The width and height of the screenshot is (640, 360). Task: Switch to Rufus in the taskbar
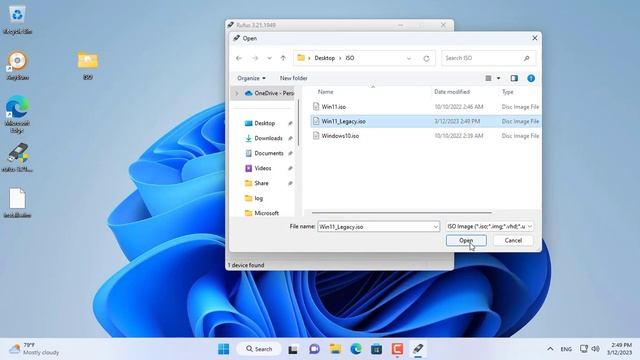[418, 349]
